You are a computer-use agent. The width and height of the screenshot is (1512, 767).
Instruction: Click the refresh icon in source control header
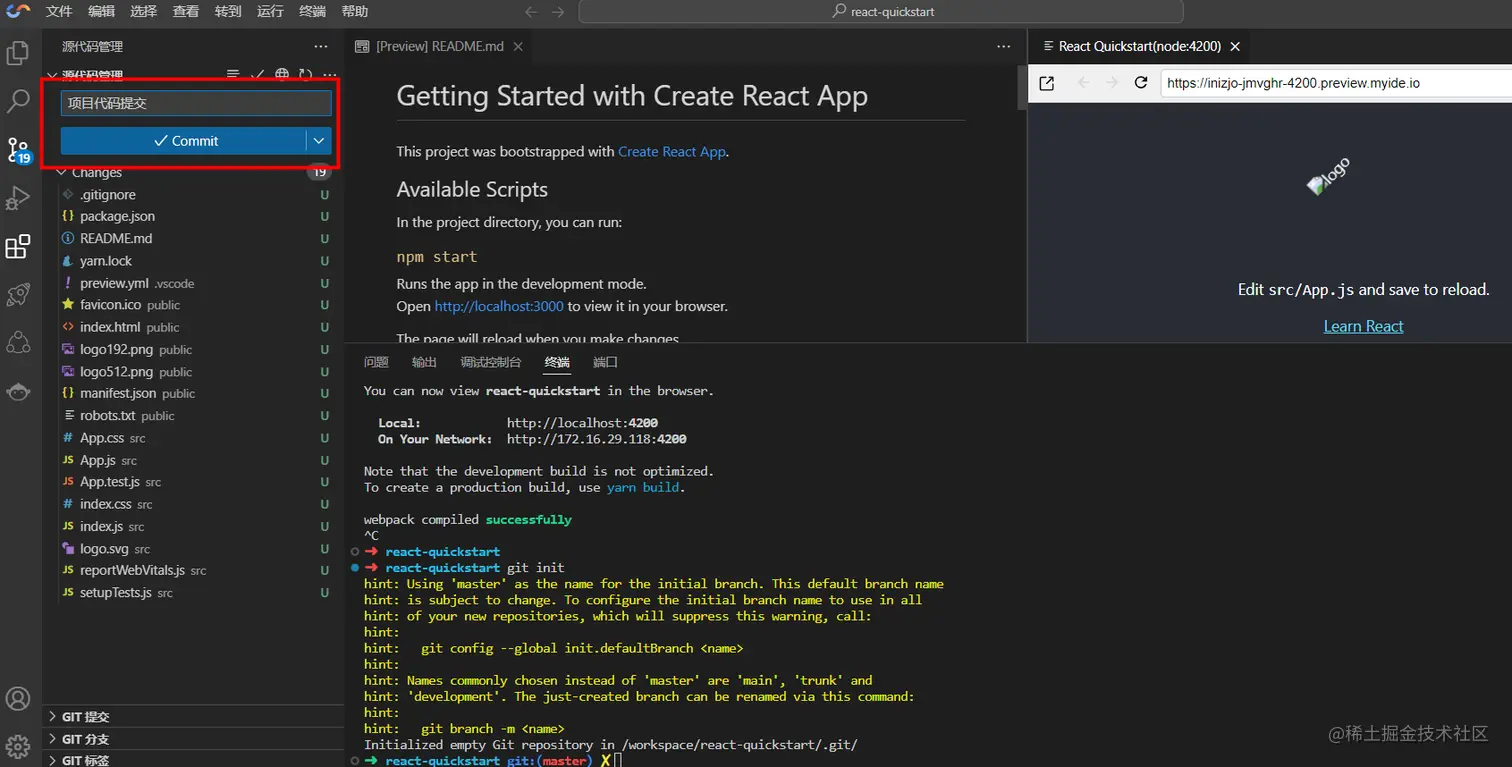point(305,75)
